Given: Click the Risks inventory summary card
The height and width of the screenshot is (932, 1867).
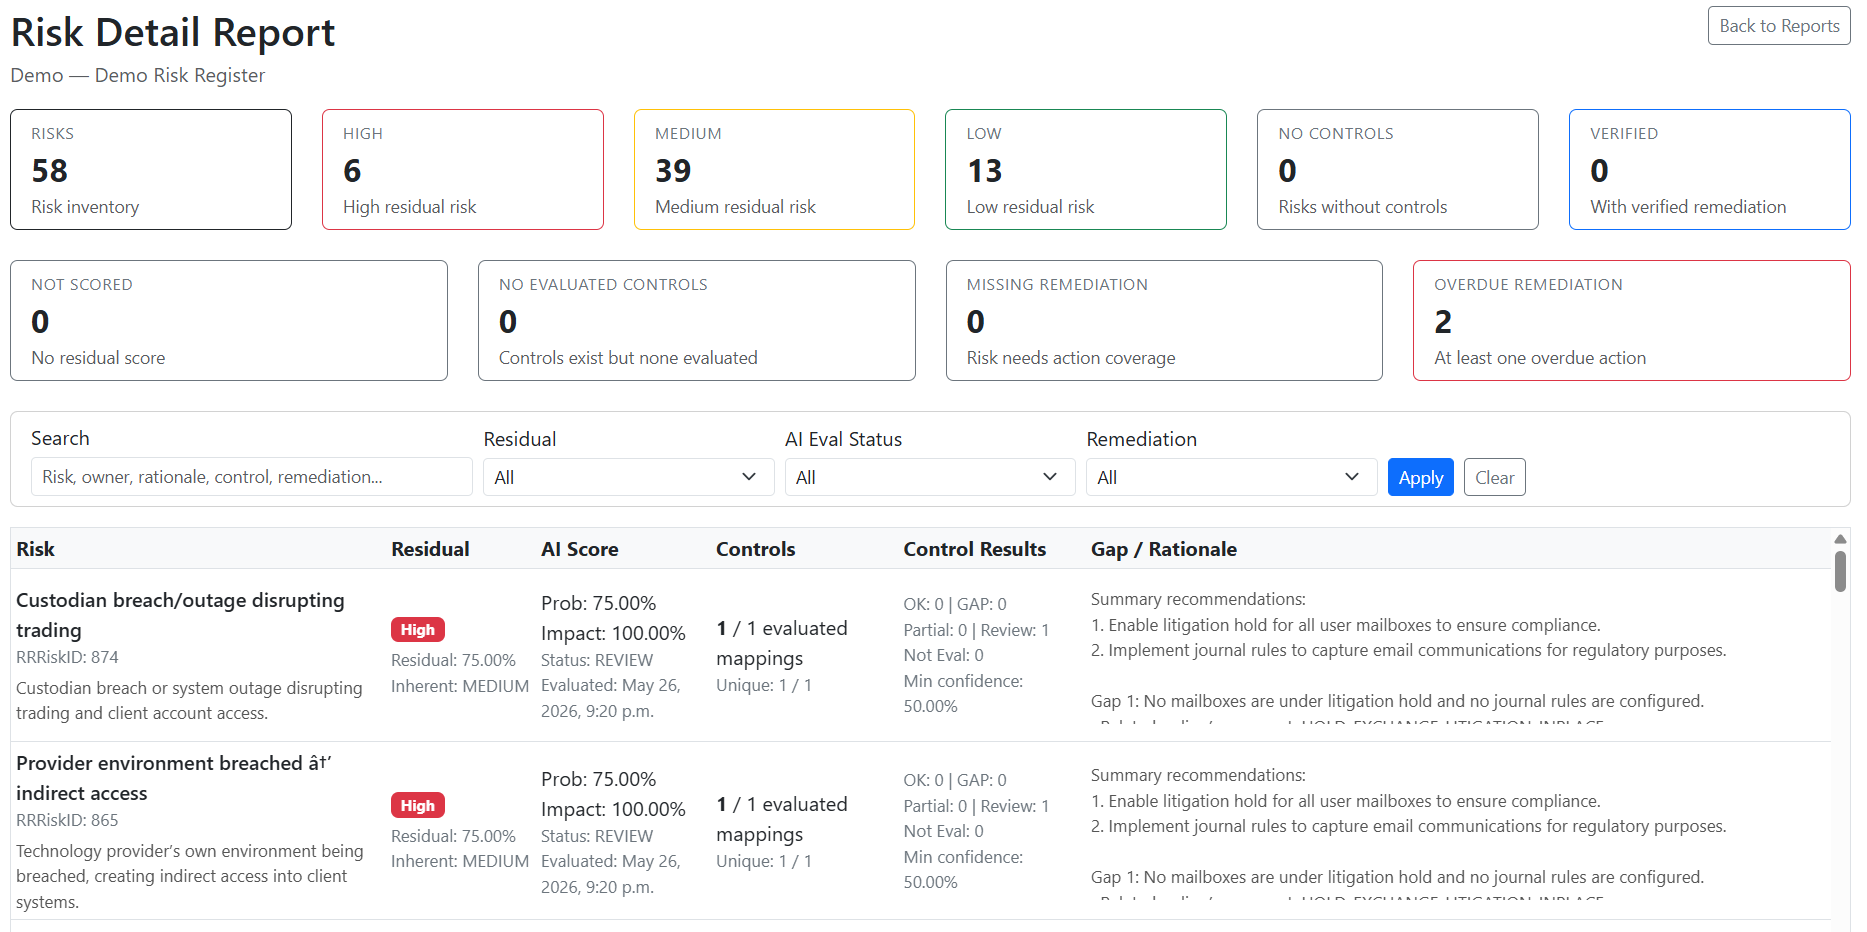Looking at the screenshot, I should [x=151, y=170].
